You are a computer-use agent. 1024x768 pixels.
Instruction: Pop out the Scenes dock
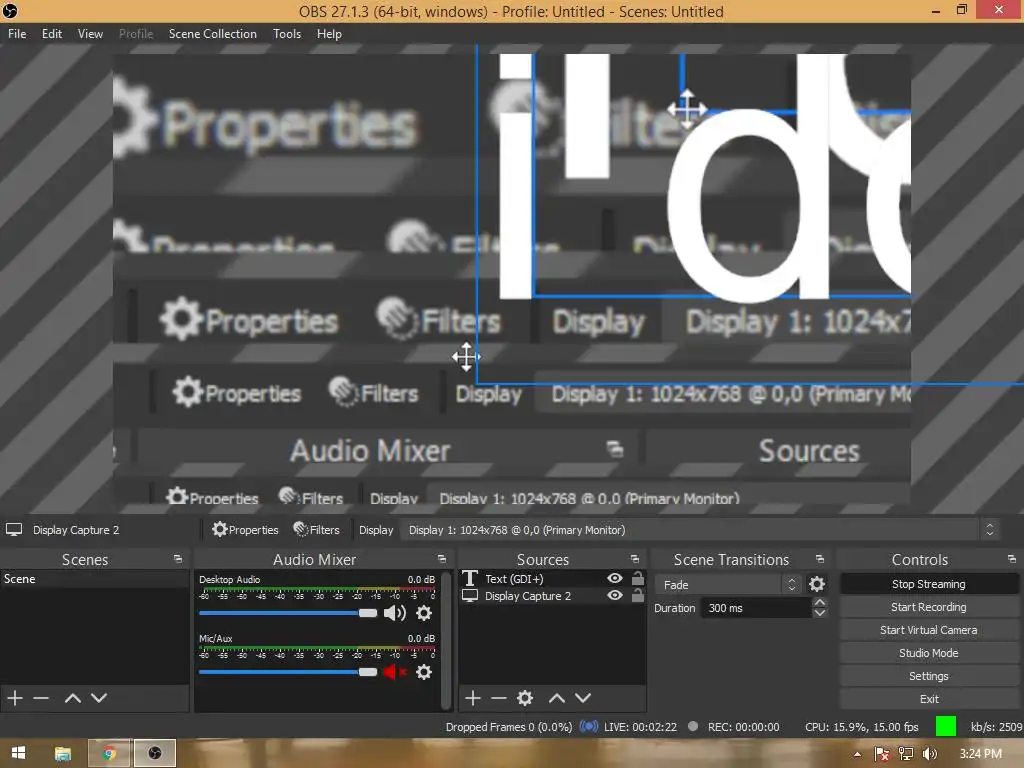coord(178,559)
